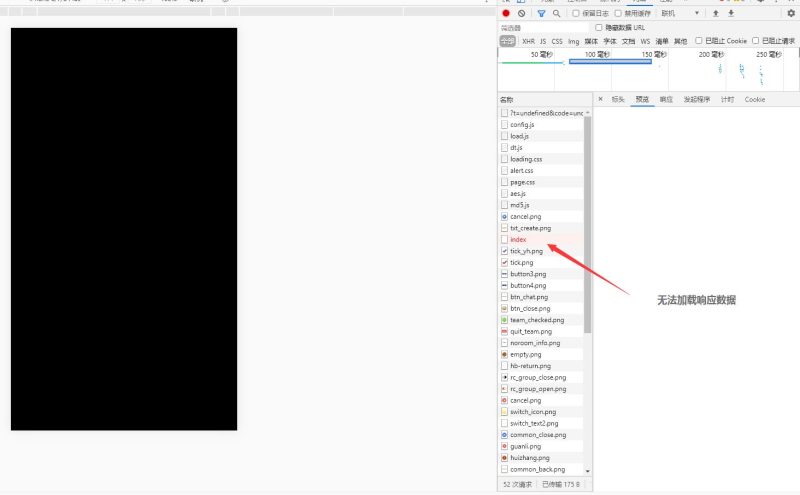The width and height of the screenshot is (800, 495).
Task: Select the common_close.png request
Action: pos(541,435)
